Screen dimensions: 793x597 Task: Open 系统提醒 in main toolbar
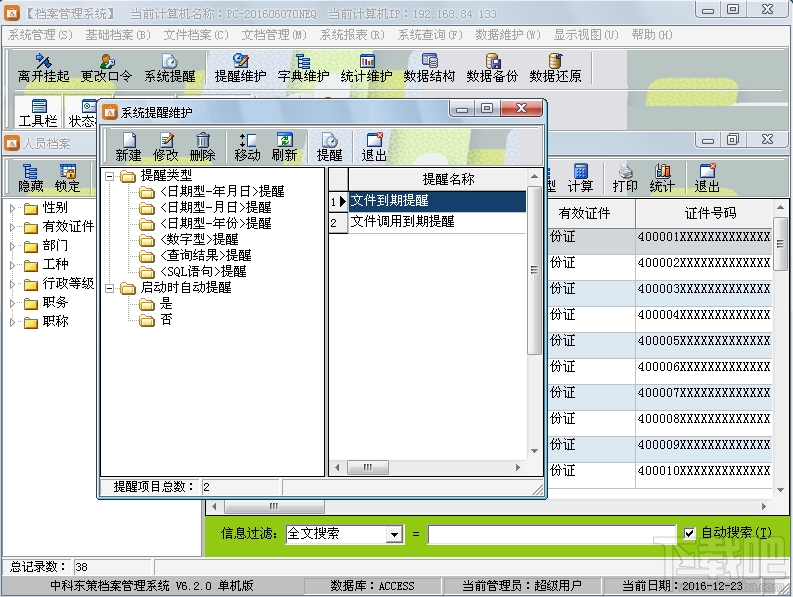(169, 68)
